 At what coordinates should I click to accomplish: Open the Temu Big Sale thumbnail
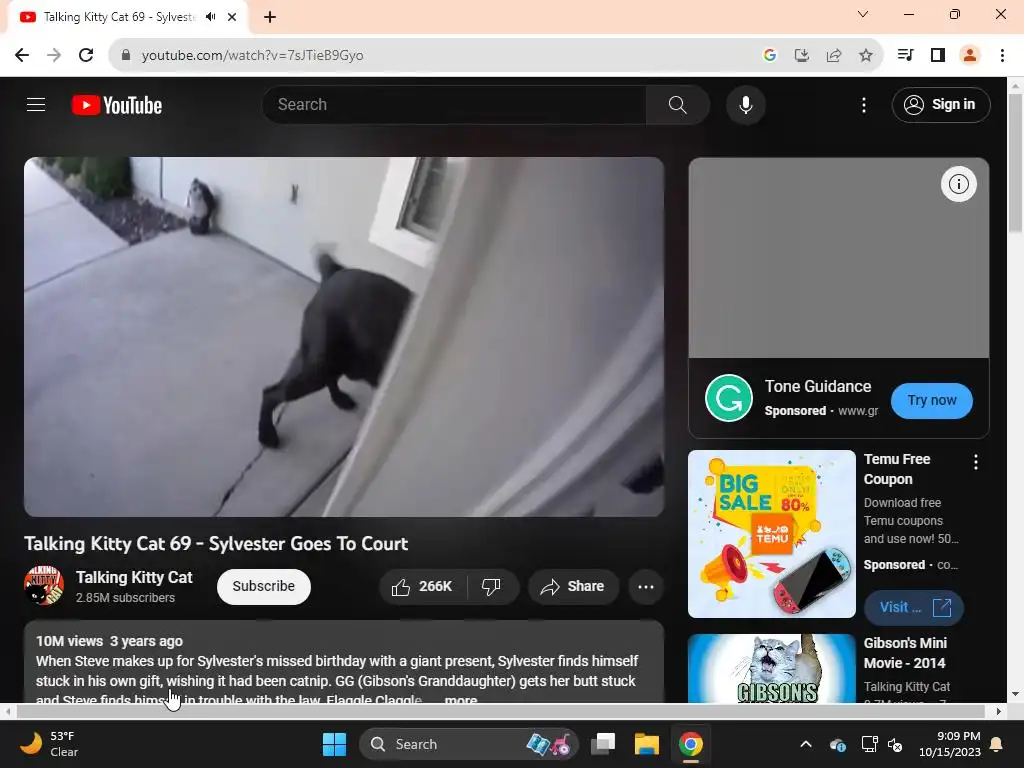point(771,534)
